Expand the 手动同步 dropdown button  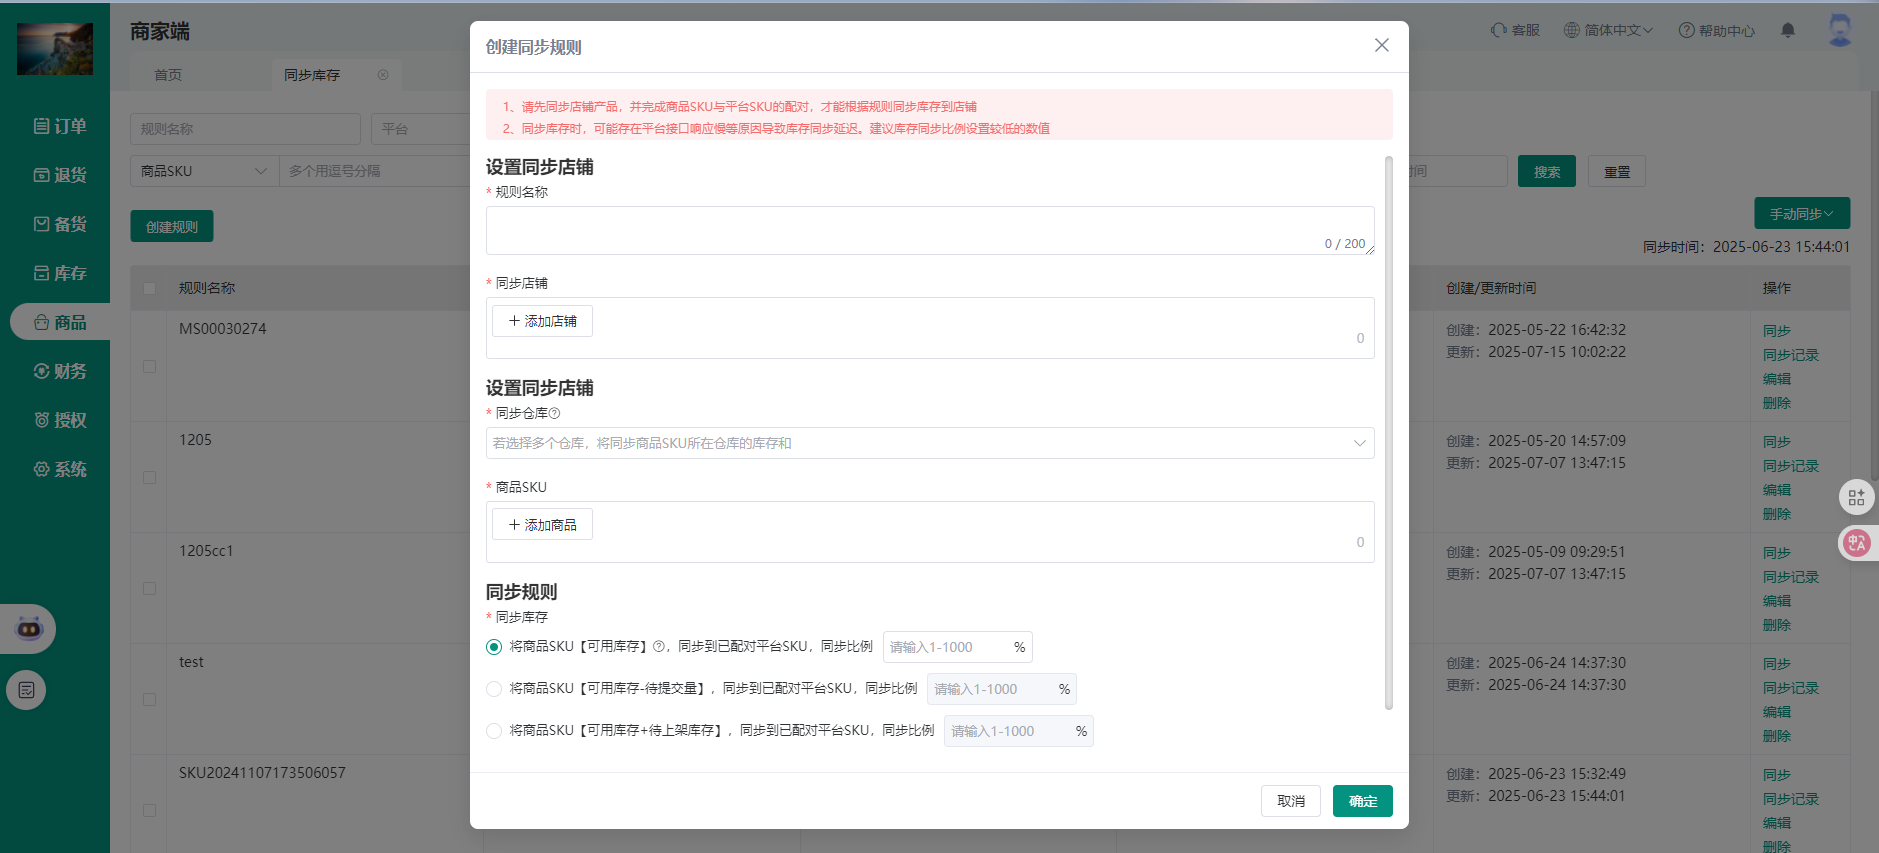[x=1801, y=214]
